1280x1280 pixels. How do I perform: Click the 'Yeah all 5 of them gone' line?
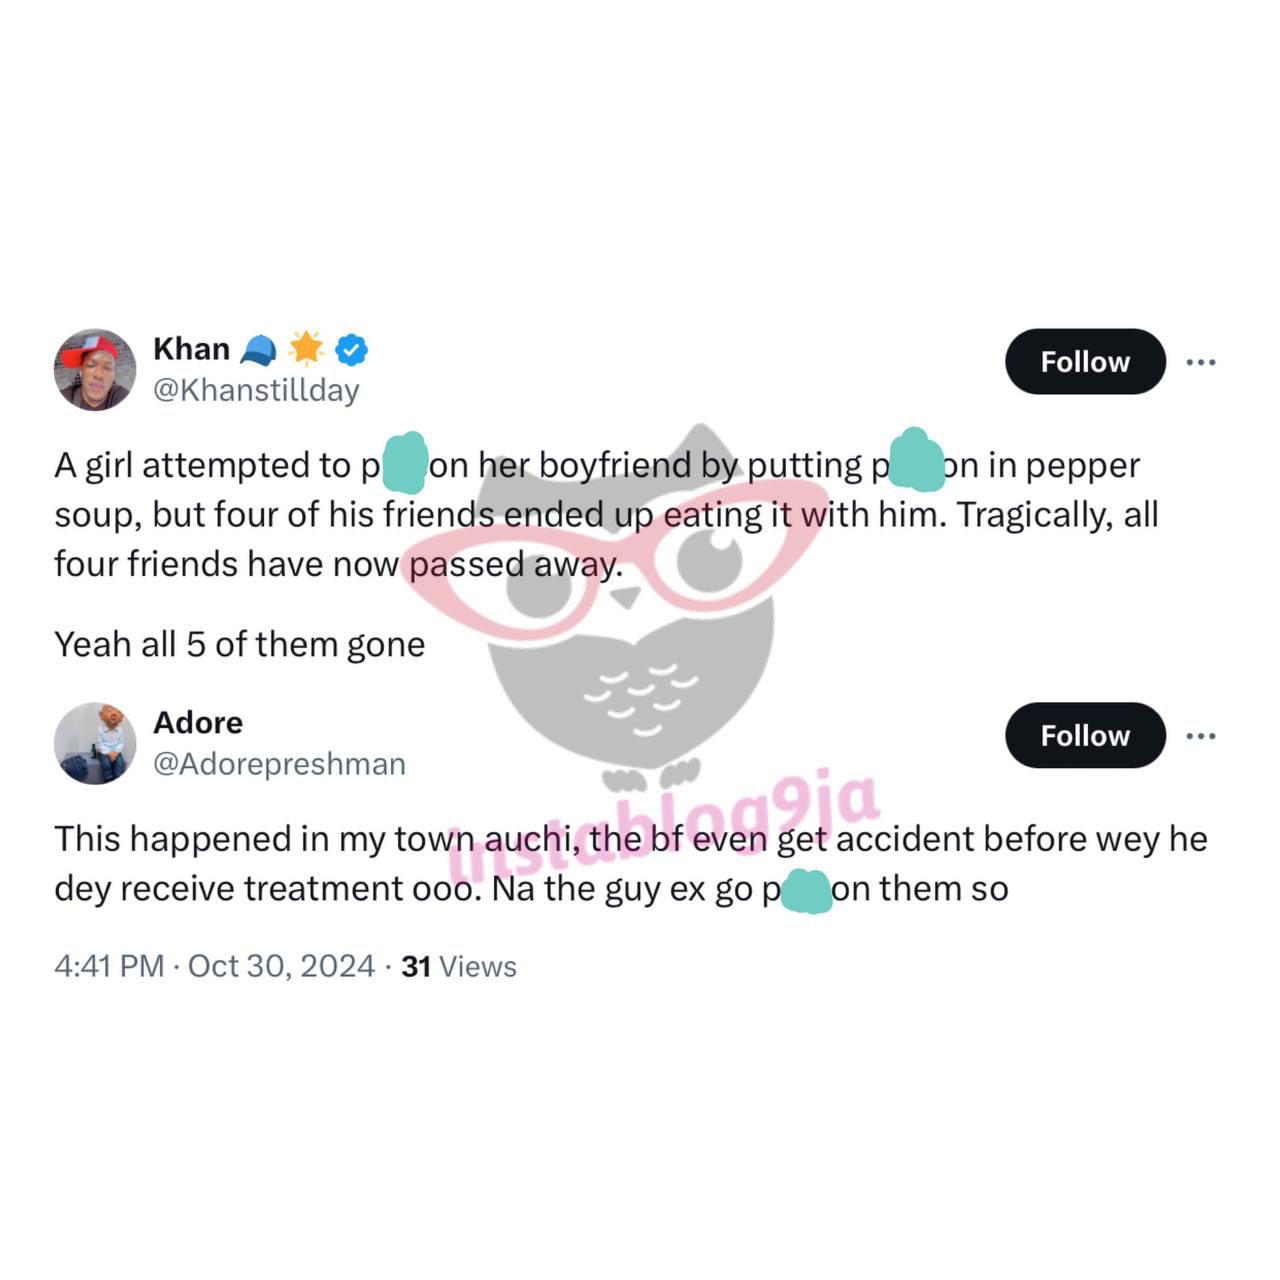[240, 644]
